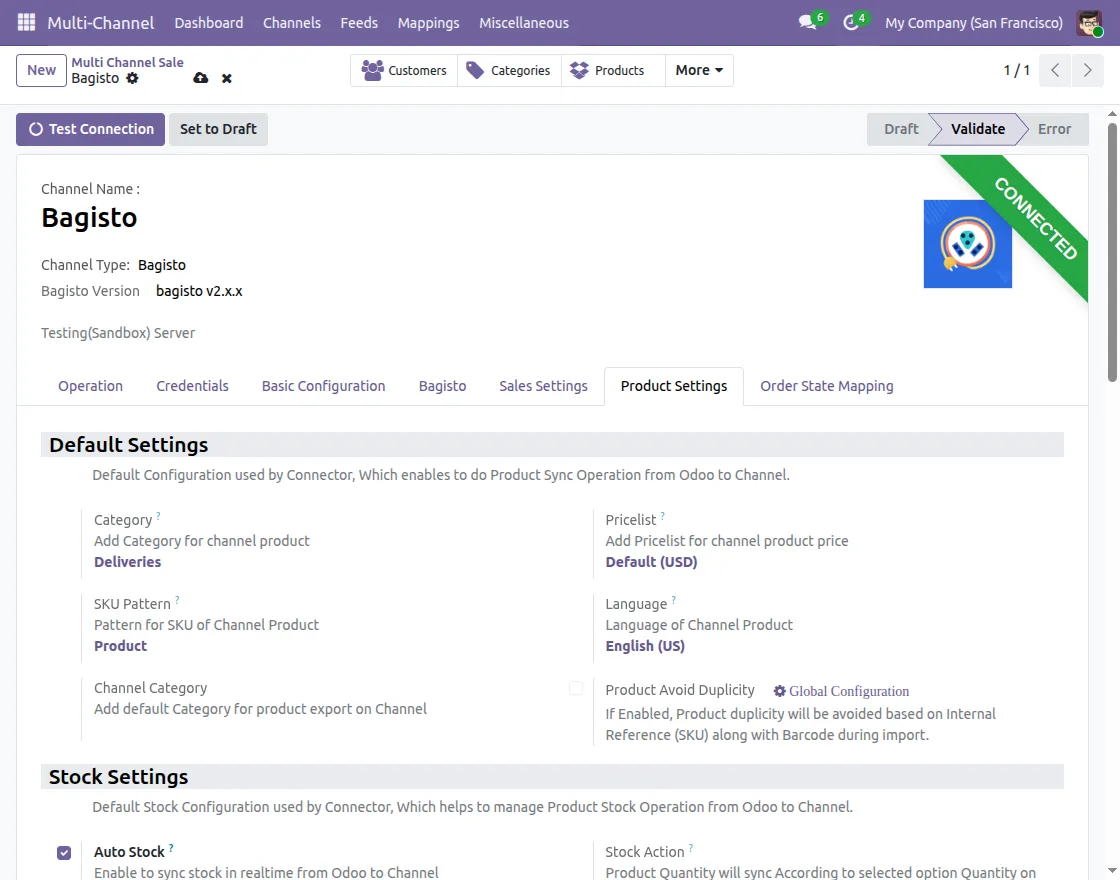The image size is (1120, 880).
Task: Select the Product Settings tab
Action: tap(674, 386)
